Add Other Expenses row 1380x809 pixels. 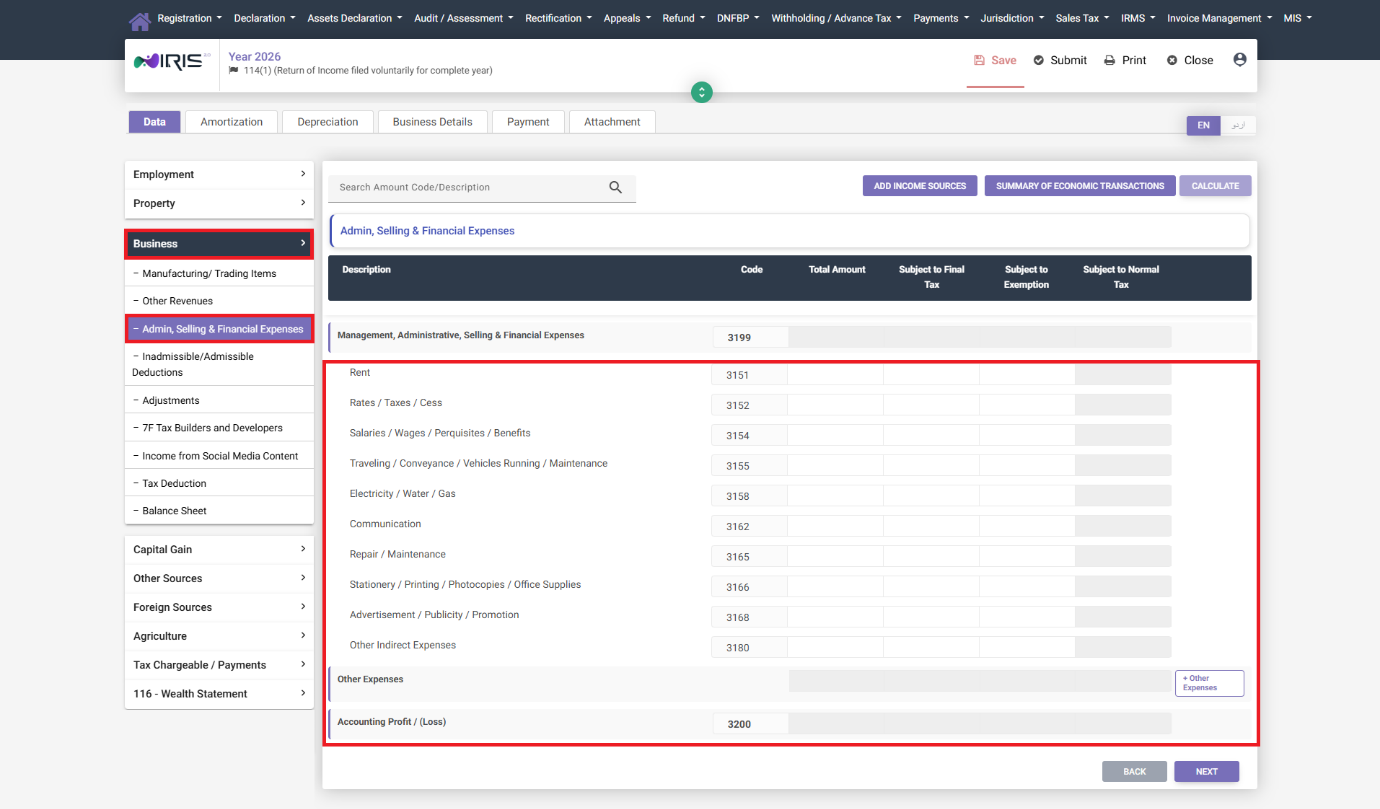(x=1210, y=683)
